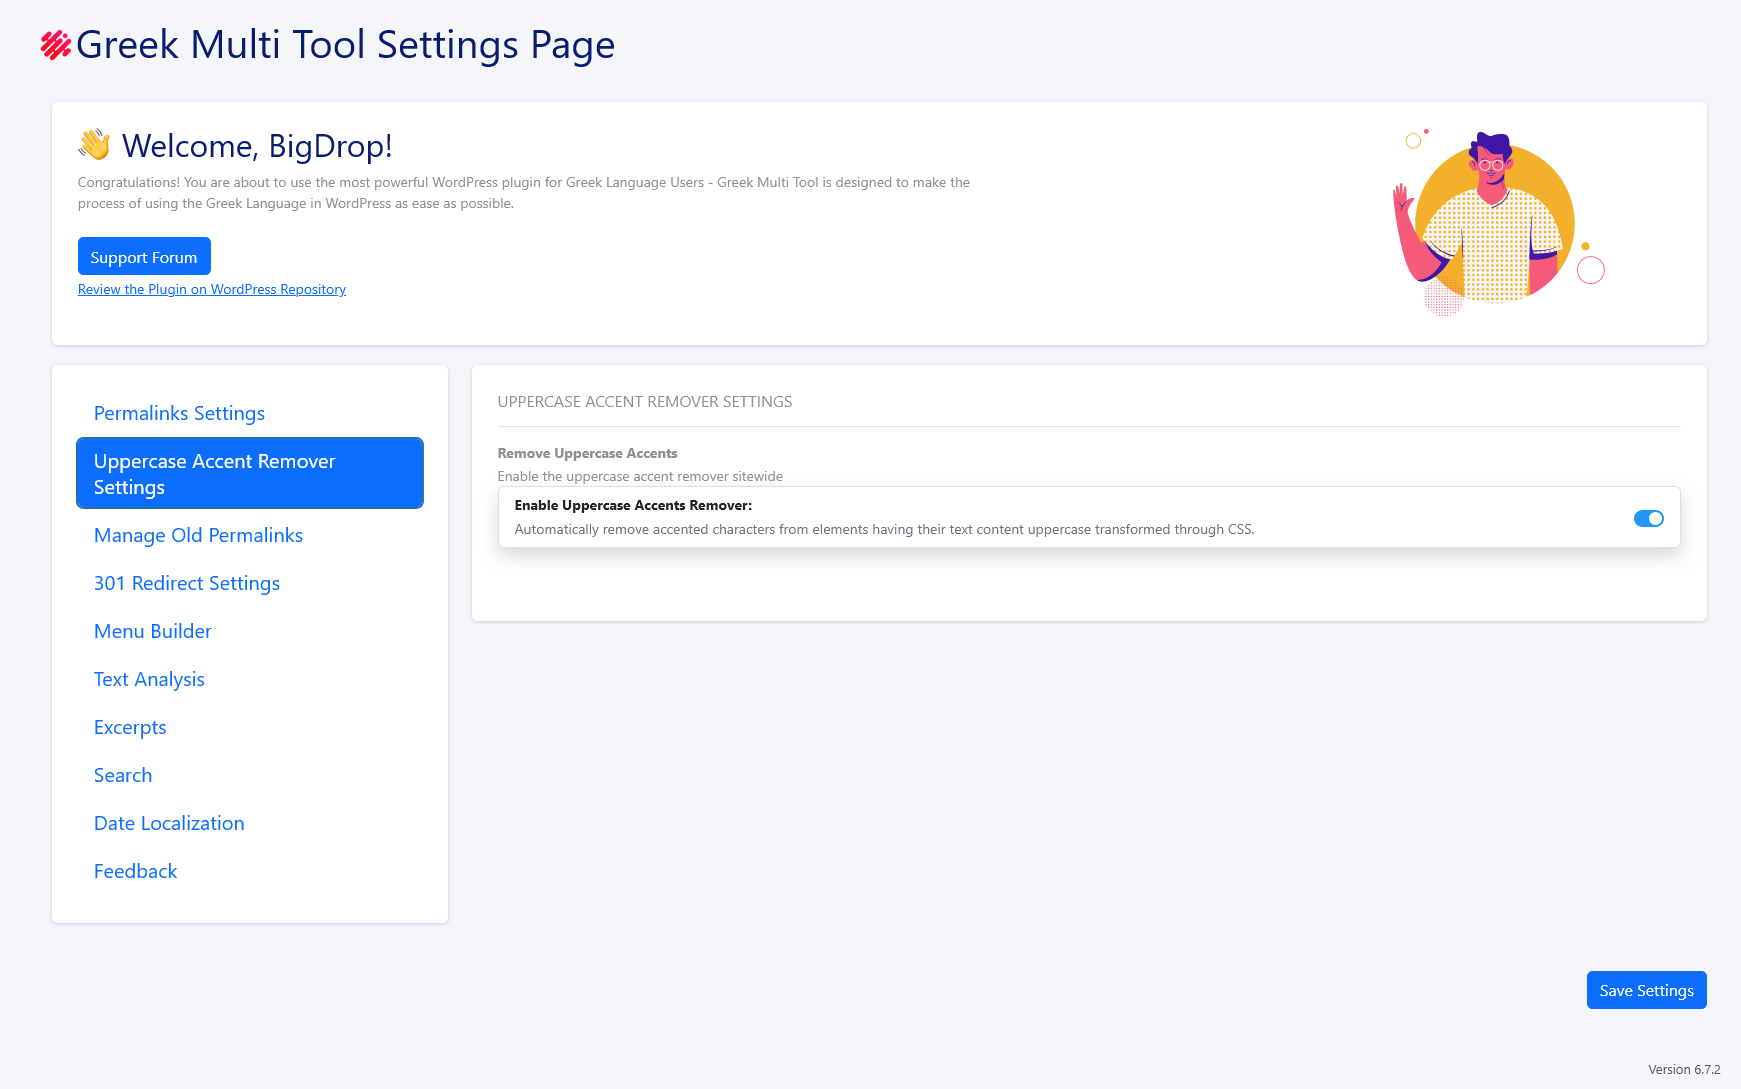
Task: Select Uppercase Accent Remover Settings tab
Action: pyautogui.click(x=249, y=473)
